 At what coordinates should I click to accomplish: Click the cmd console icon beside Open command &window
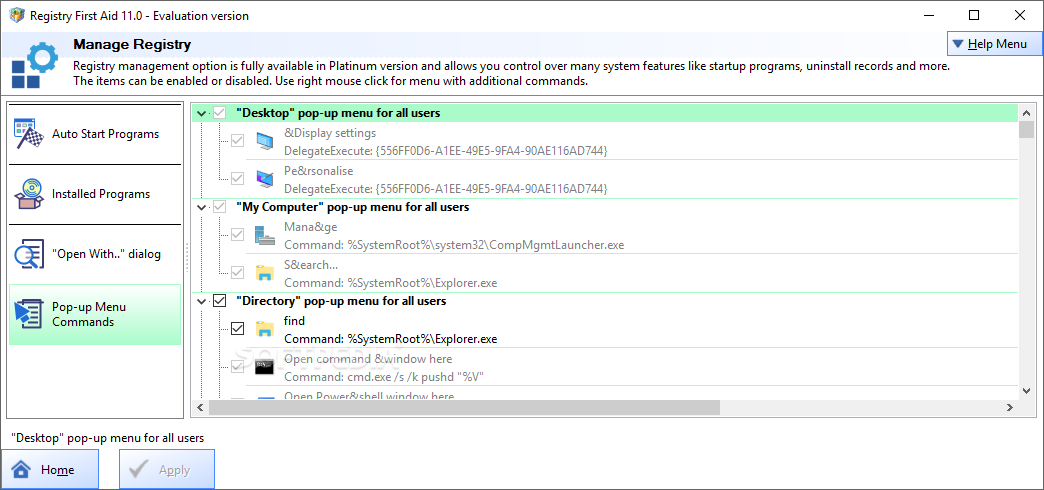tap(264, 367)
